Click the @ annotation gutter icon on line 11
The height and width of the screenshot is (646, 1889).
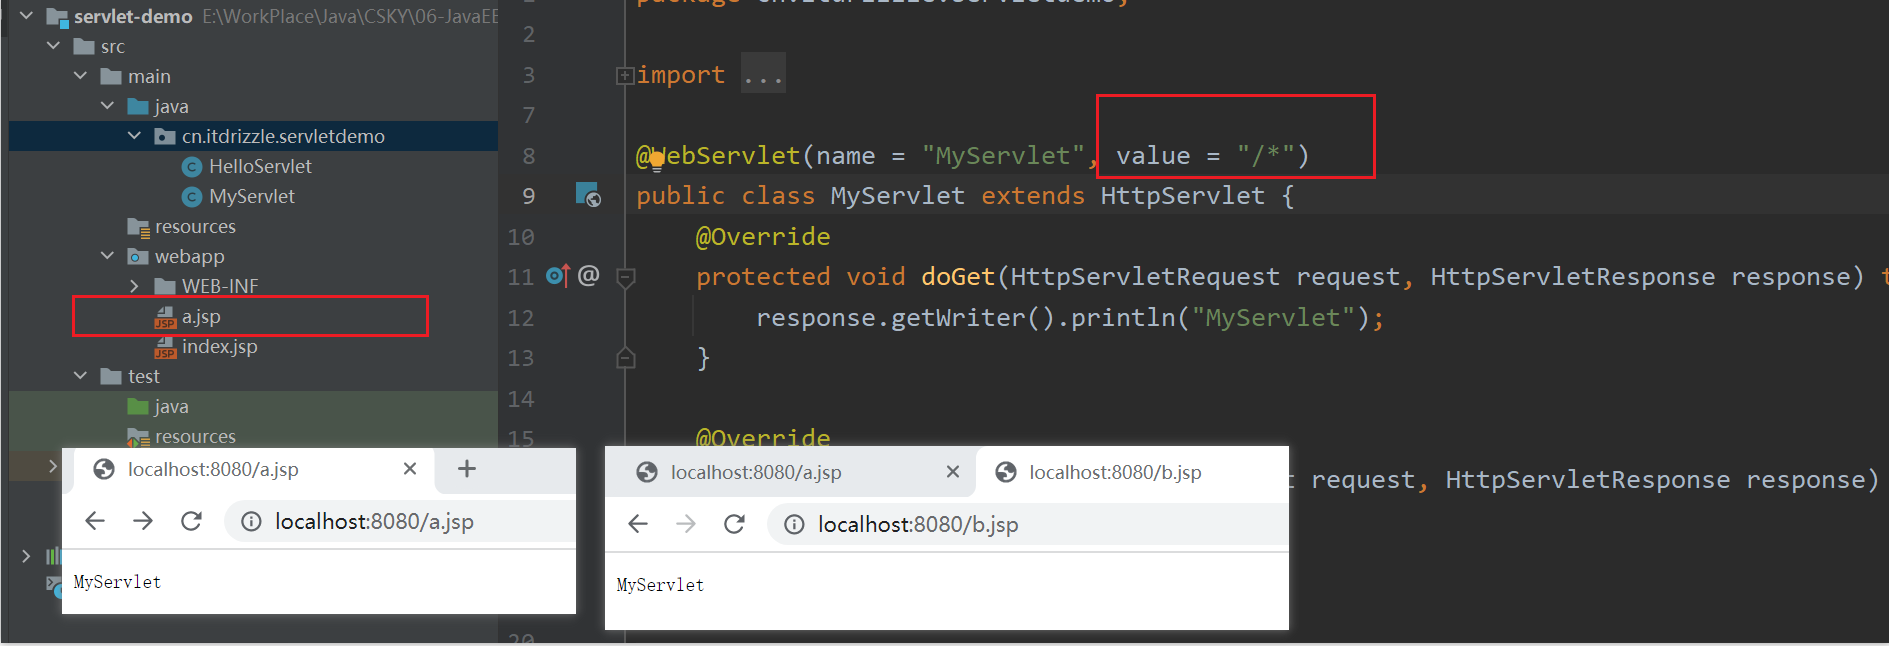(x=589, y=274)
